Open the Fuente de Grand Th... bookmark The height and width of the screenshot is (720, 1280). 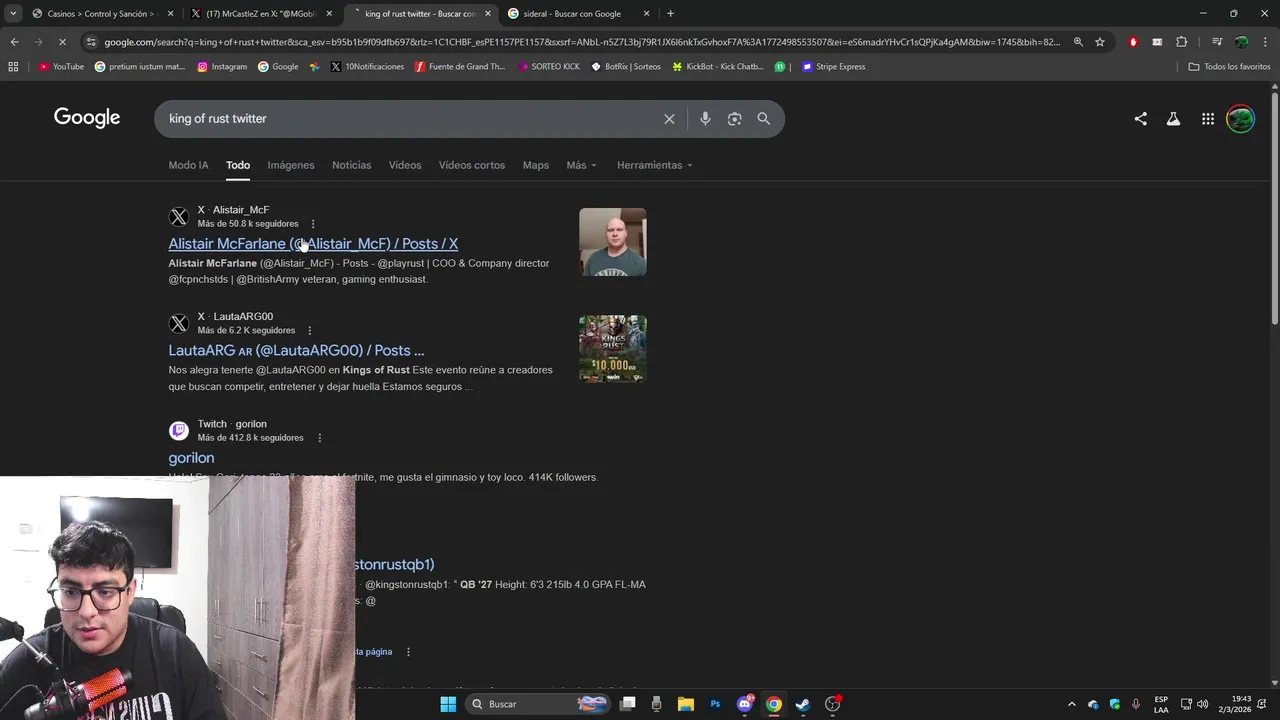click(460, 67)
